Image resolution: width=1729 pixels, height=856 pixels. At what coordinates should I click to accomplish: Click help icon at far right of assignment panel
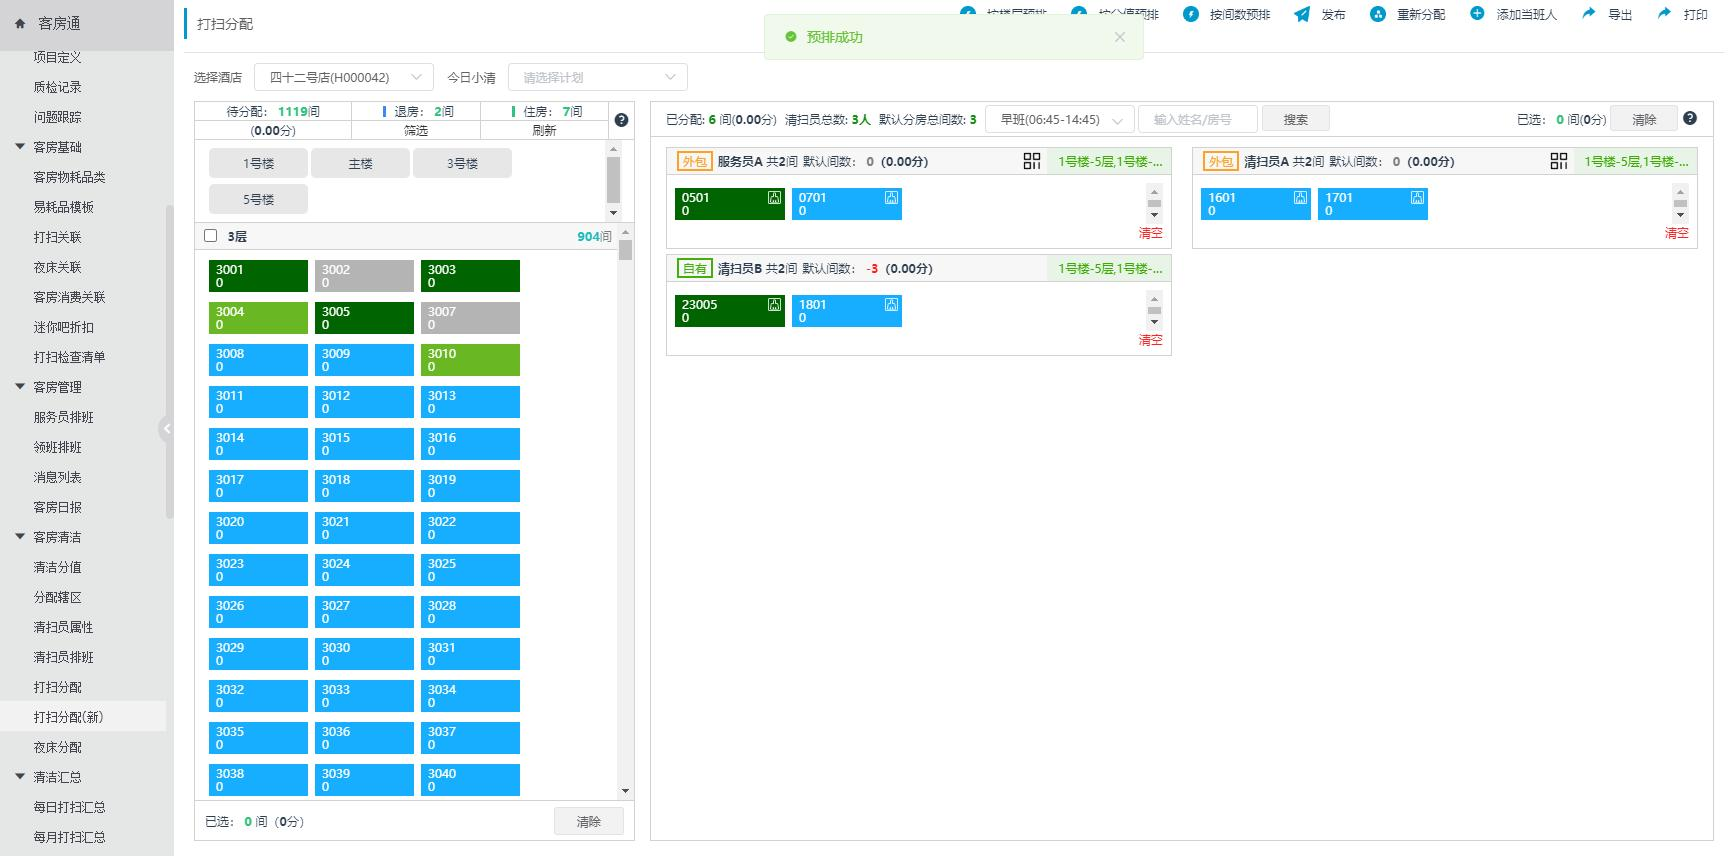[1690, 118]
